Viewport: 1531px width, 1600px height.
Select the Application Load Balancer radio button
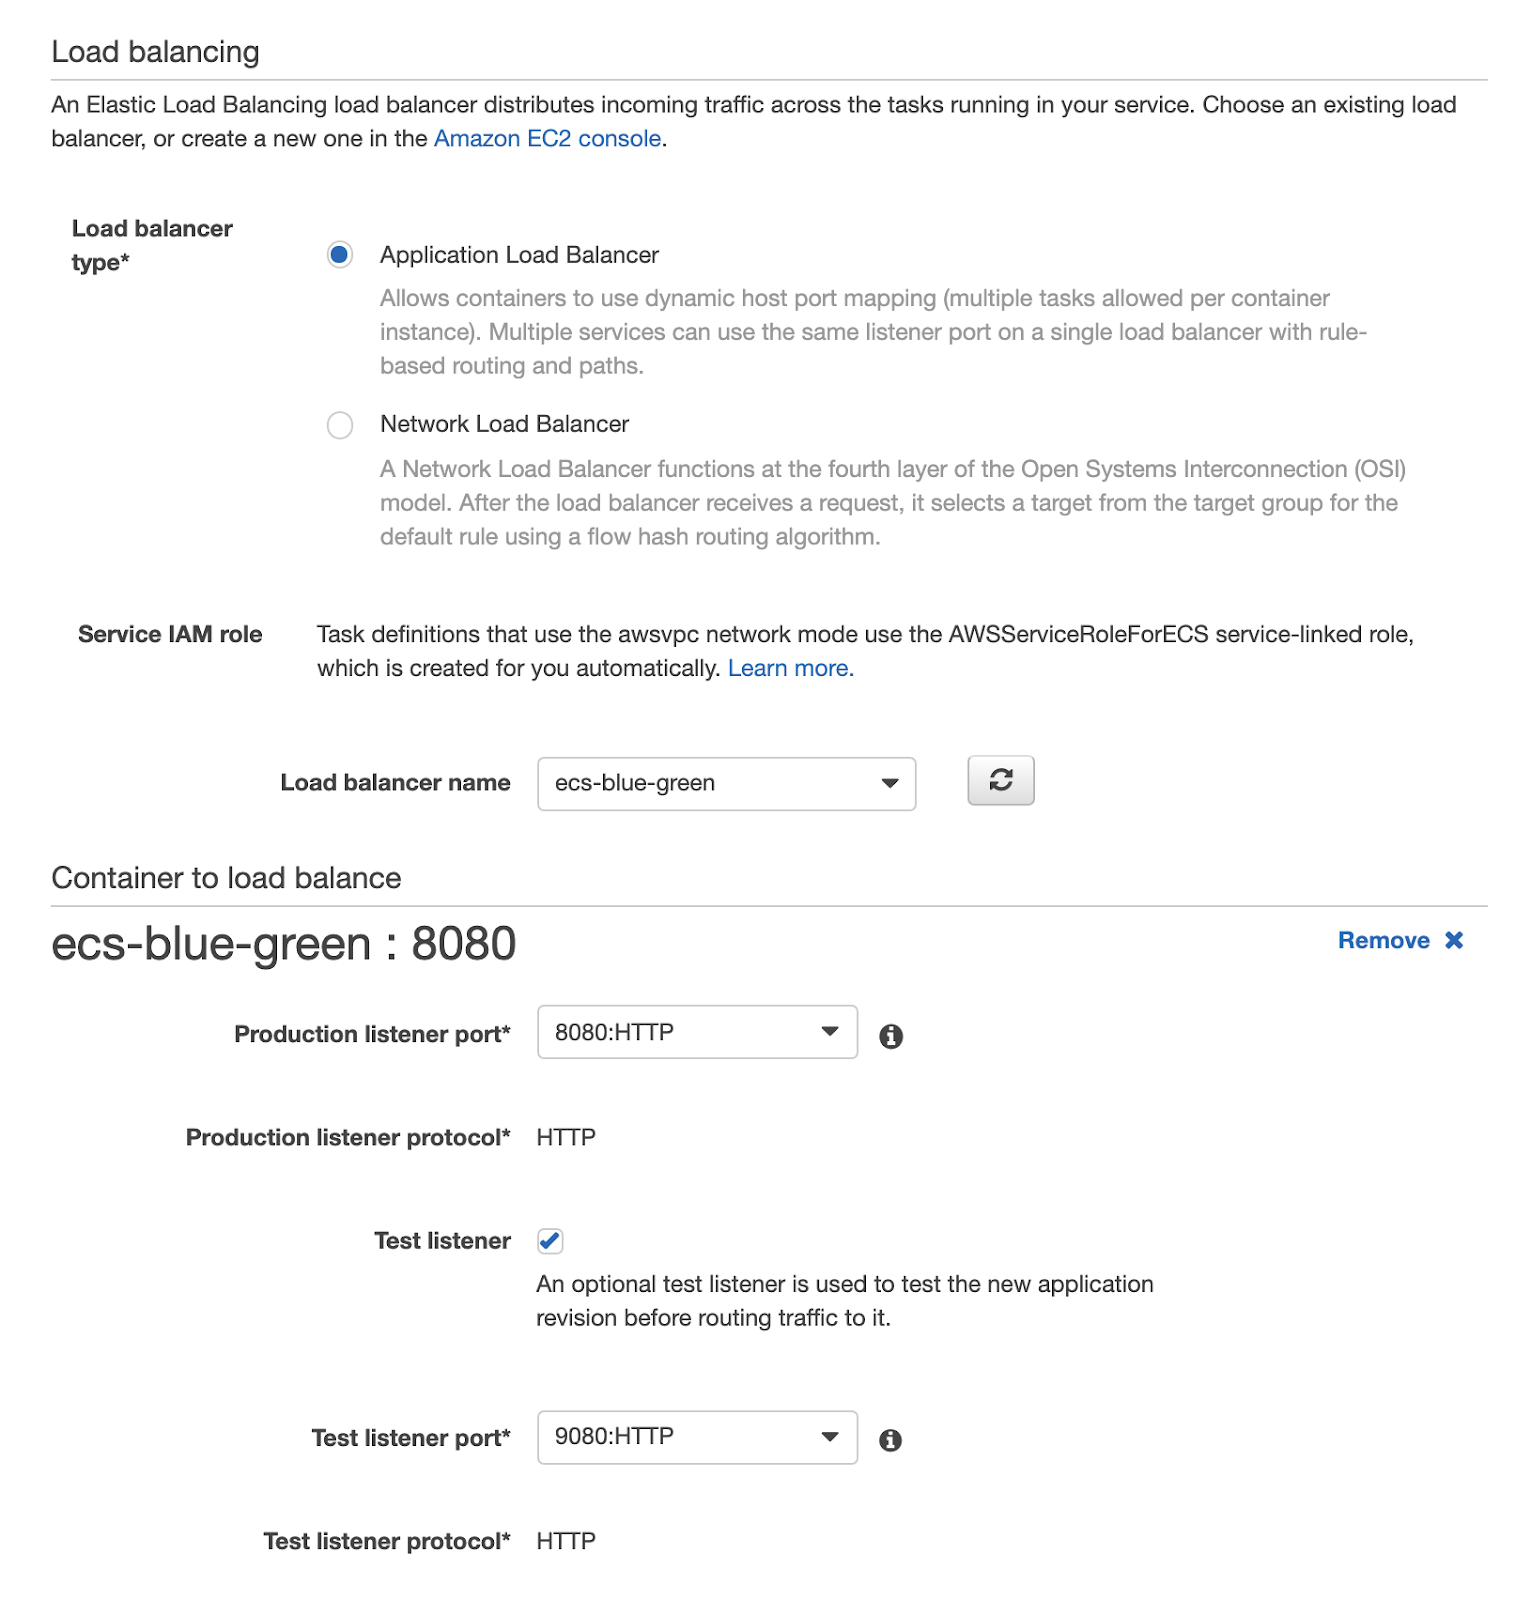[x=340, y=255]
